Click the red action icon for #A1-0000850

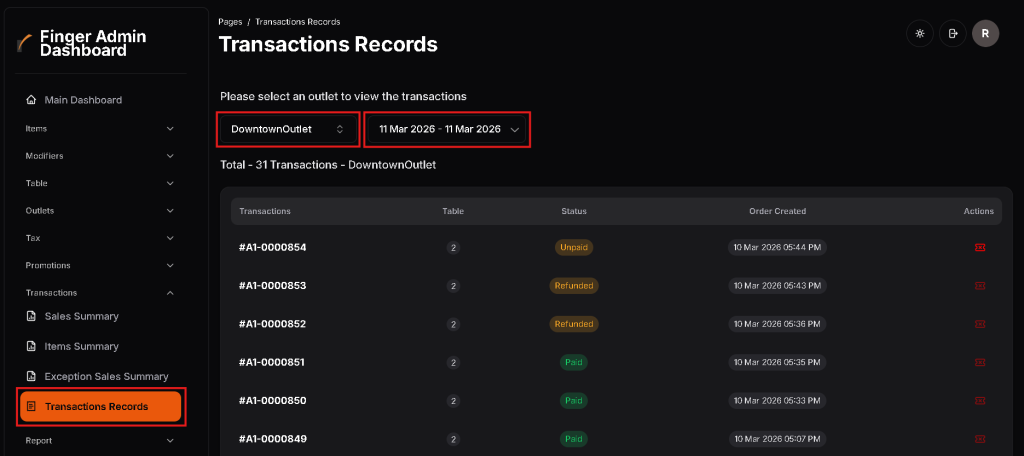979,401
